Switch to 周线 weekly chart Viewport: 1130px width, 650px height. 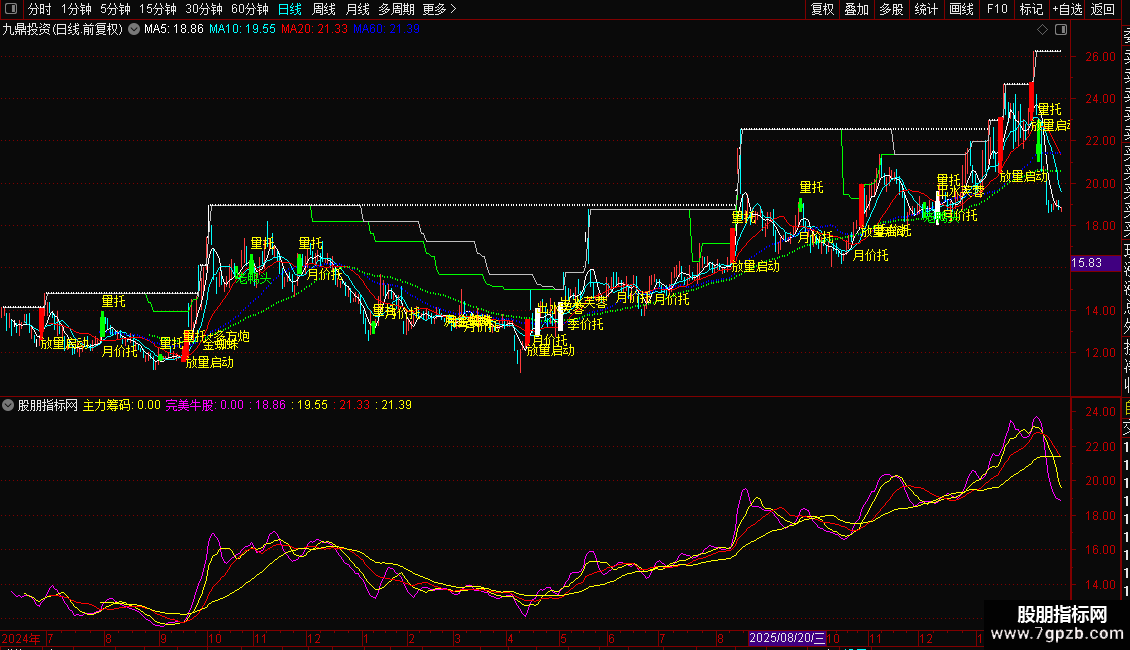coord(324,9)
